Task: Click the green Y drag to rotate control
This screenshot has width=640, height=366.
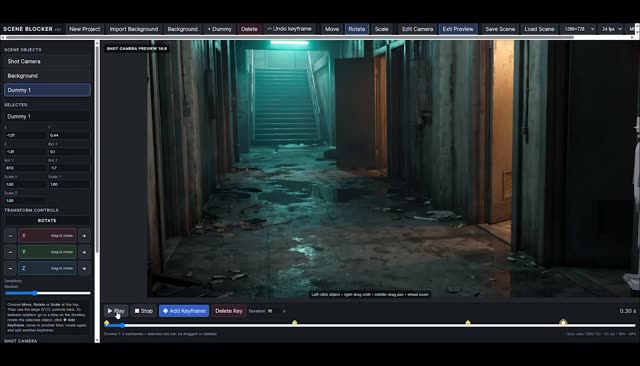Action: (47, 252)
